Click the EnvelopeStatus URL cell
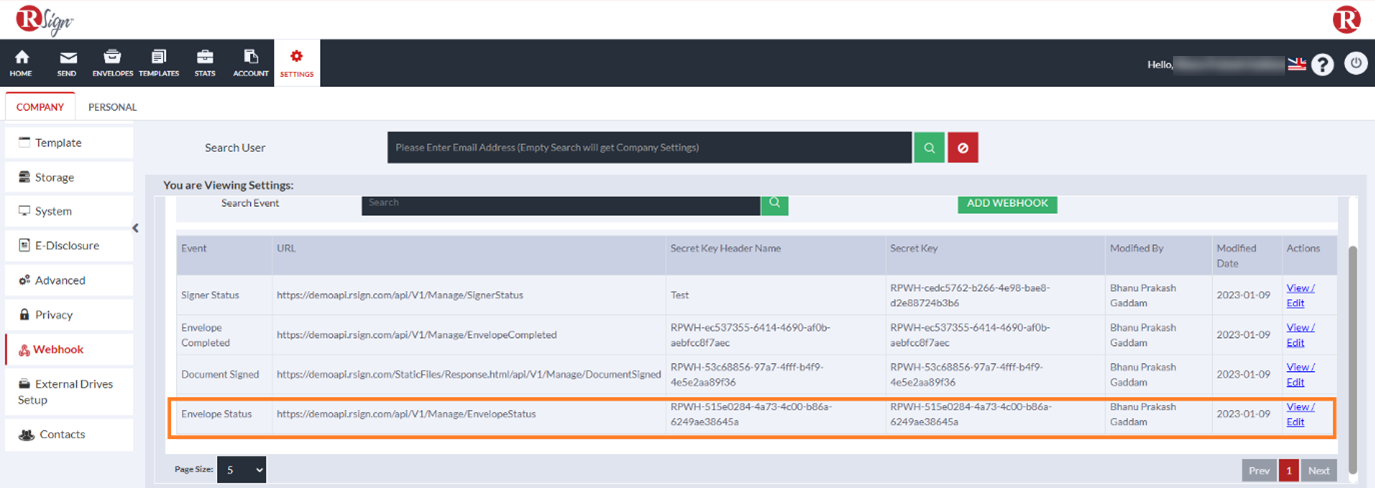 click(469, 414)
